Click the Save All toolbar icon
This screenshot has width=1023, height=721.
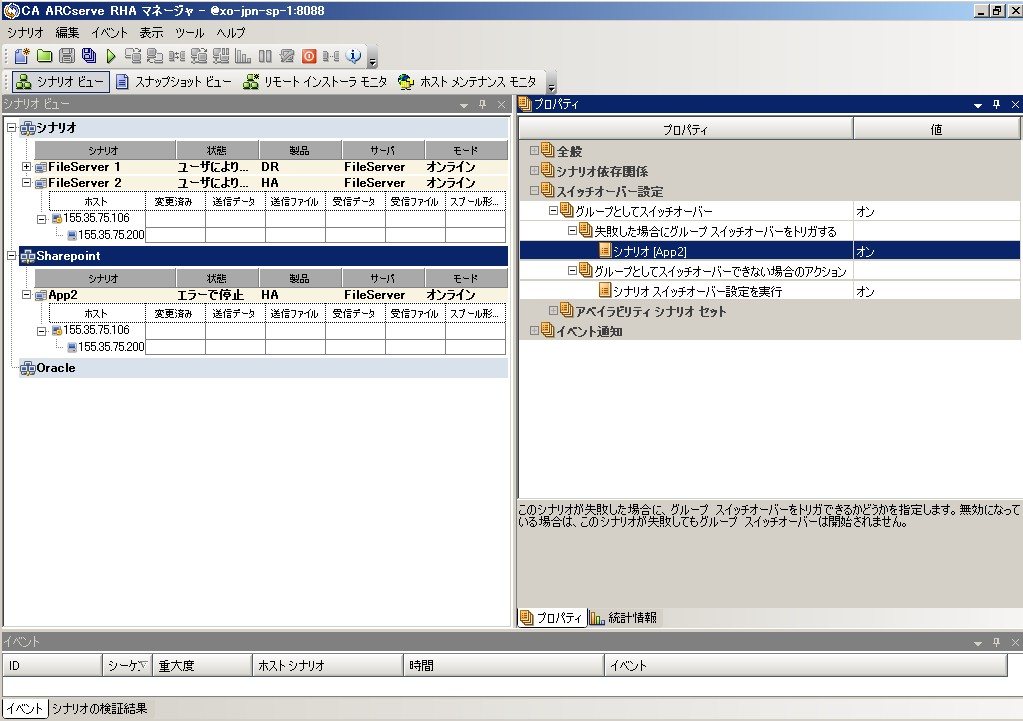pyautogui.click(x=89, y=56)
